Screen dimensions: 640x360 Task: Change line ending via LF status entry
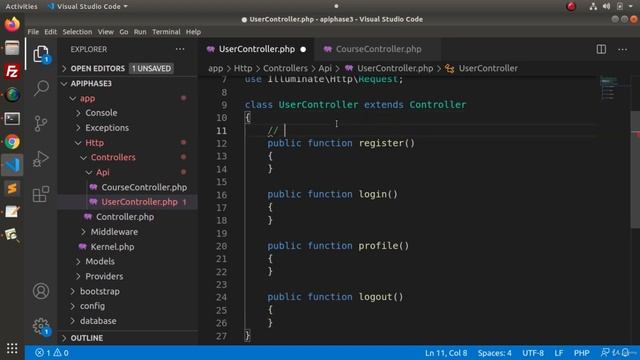[x=558, y=353]
